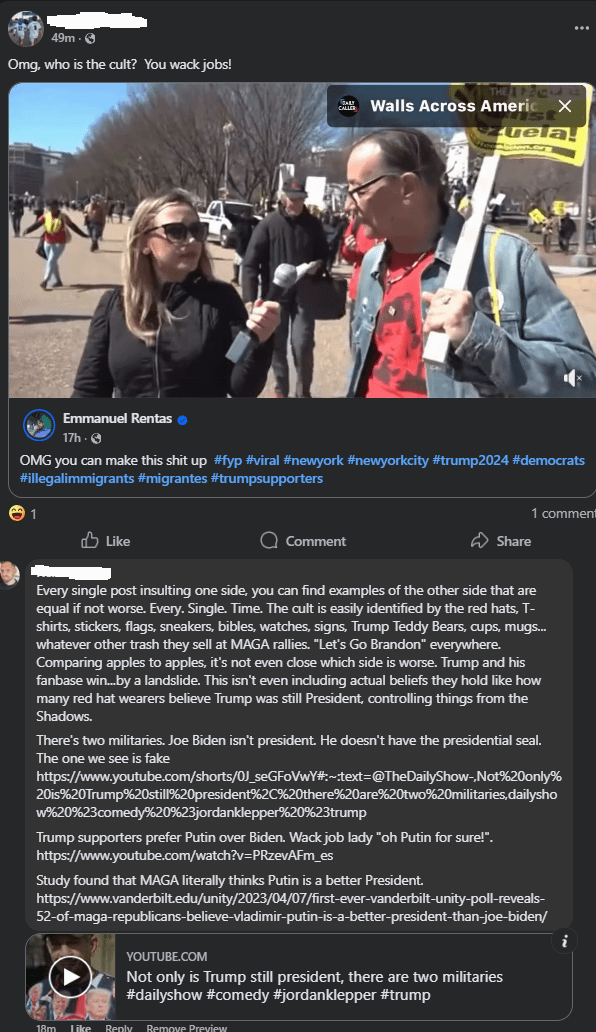Open the #trump2024 hashtag

(470, 460)
